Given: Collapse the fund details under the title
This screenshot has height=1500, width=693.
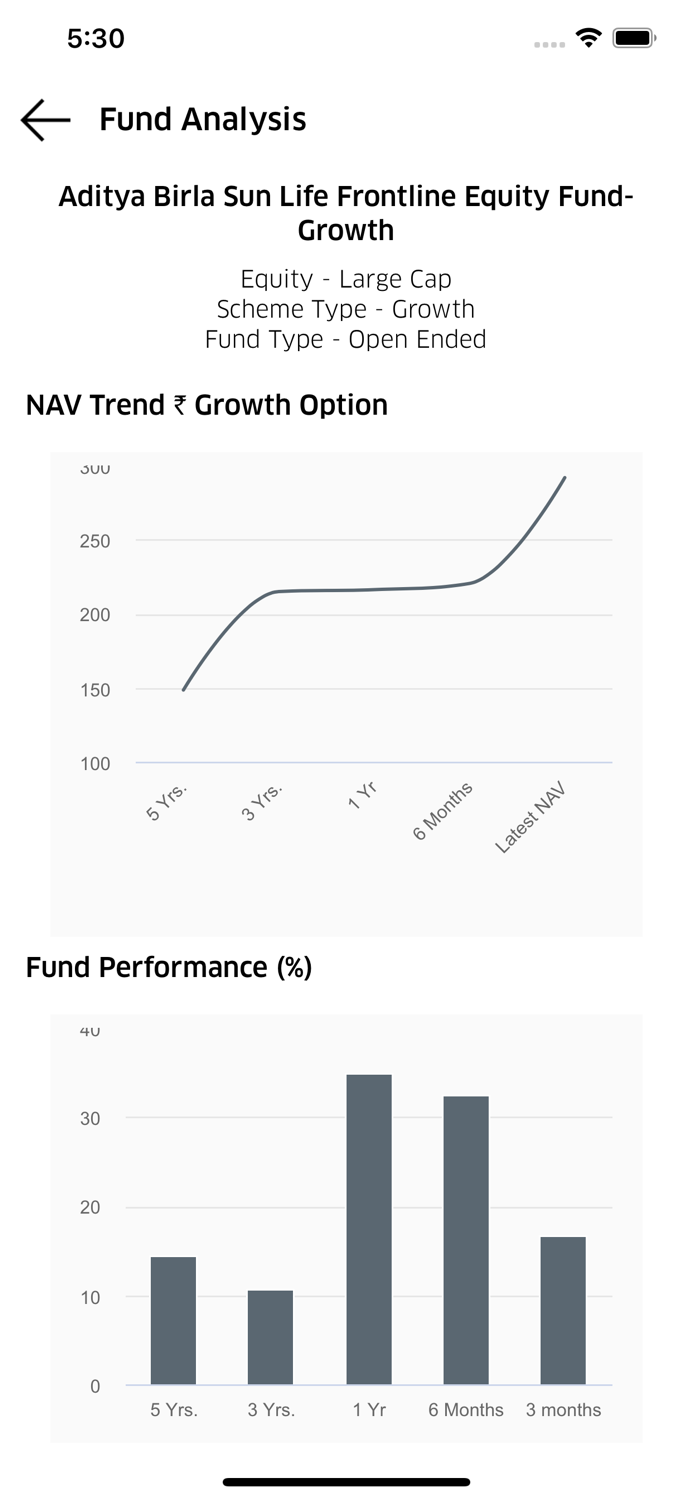Looking at the screenshot, I should tap(346, 308).
